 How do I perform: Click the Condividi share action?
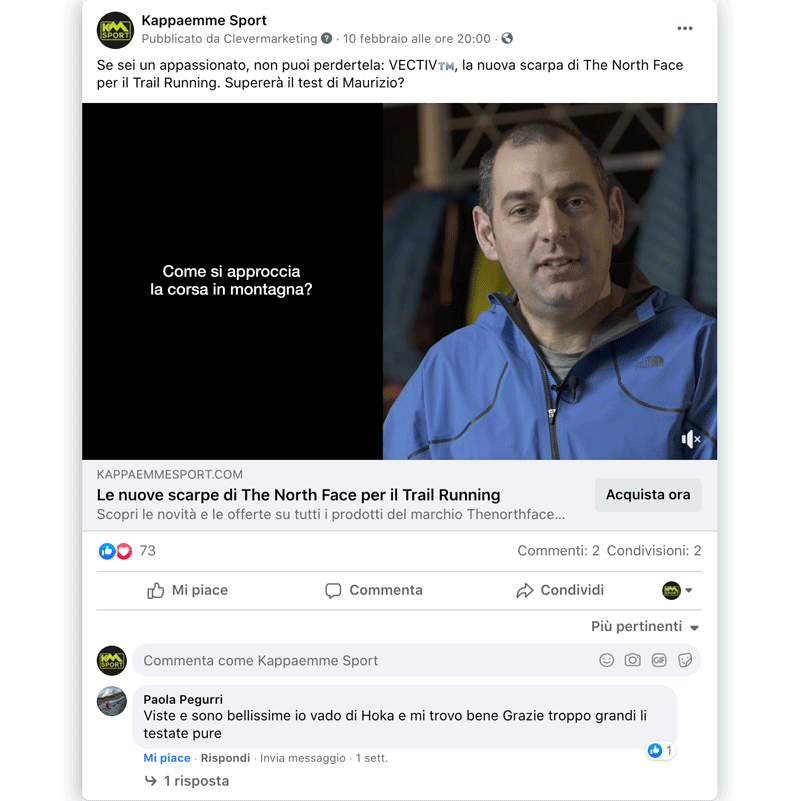pyautogui.click(x=560, y=590)
